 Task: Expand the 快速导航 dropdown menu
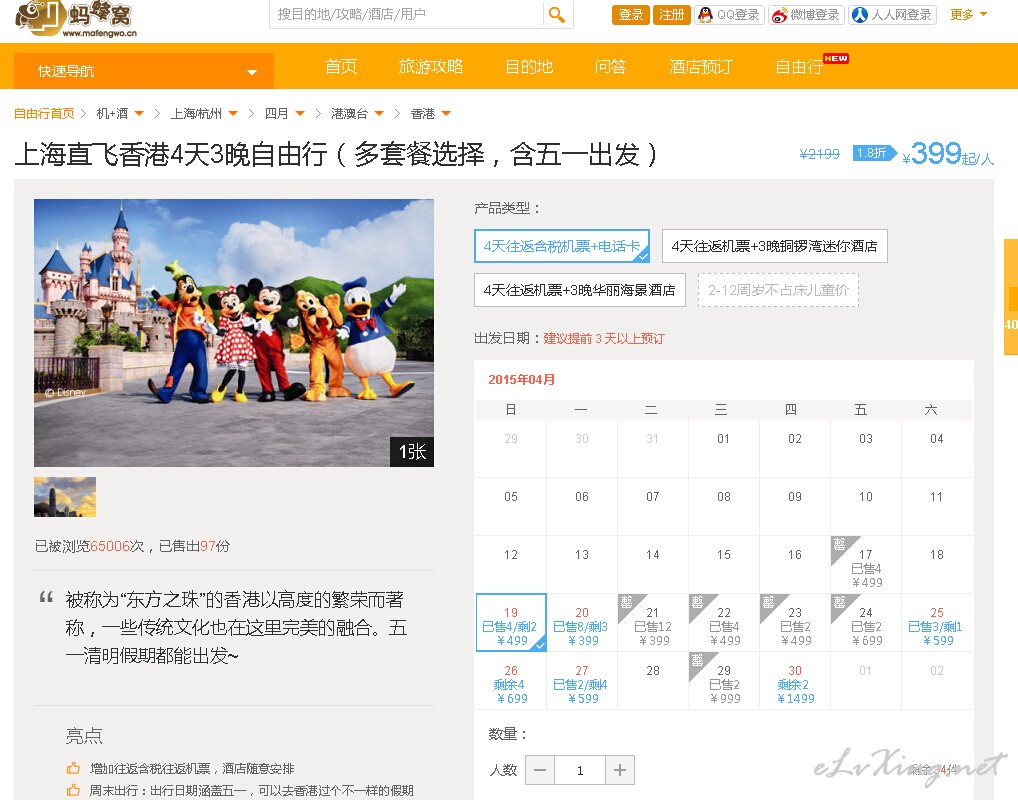pos(143,71)
